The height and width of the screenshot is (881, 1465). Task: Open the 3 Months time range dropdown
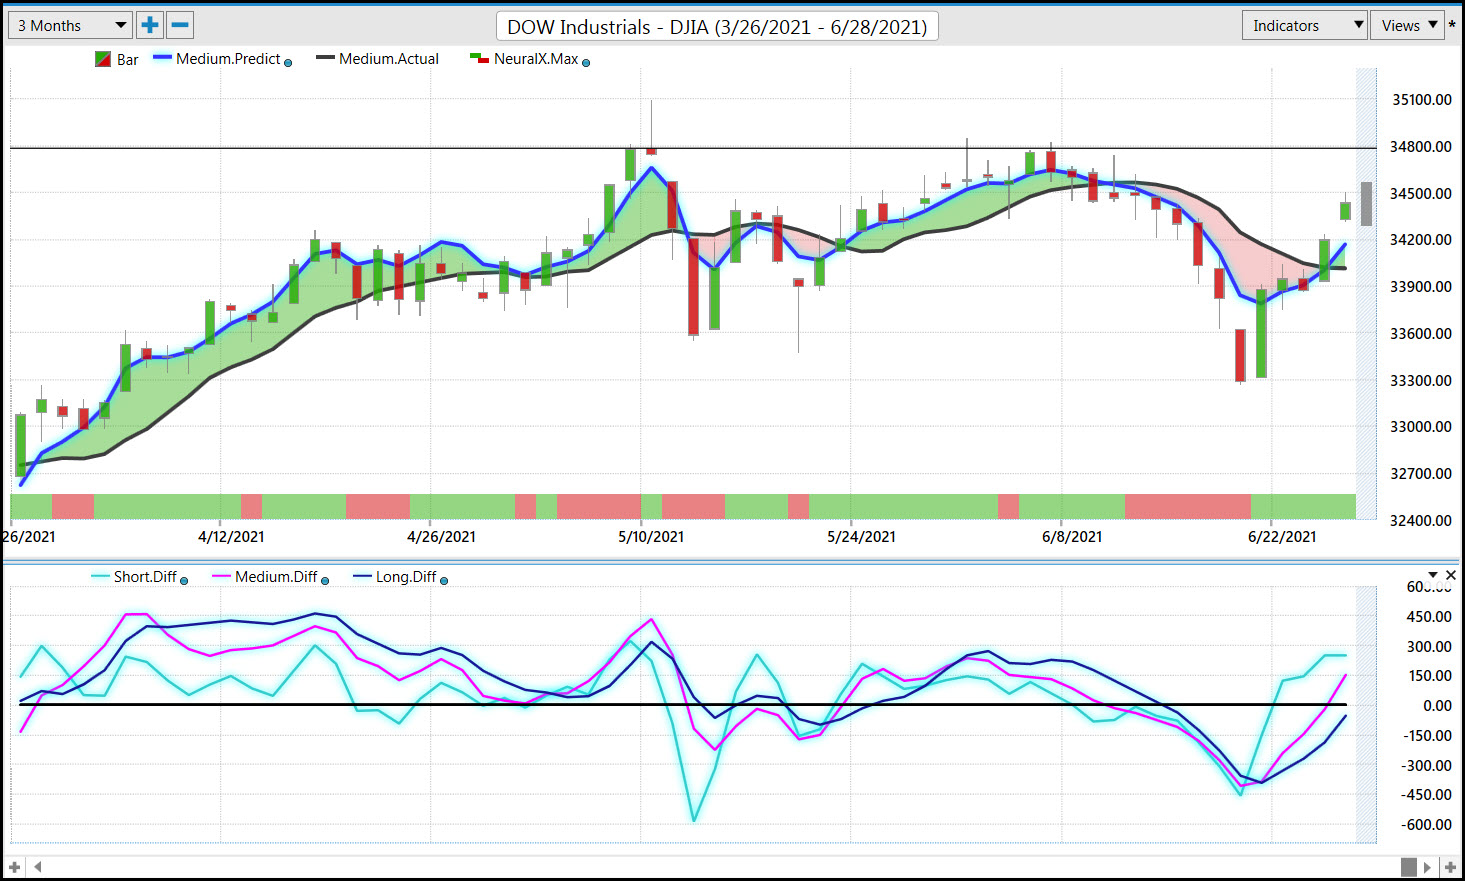(x=70, y=25)
